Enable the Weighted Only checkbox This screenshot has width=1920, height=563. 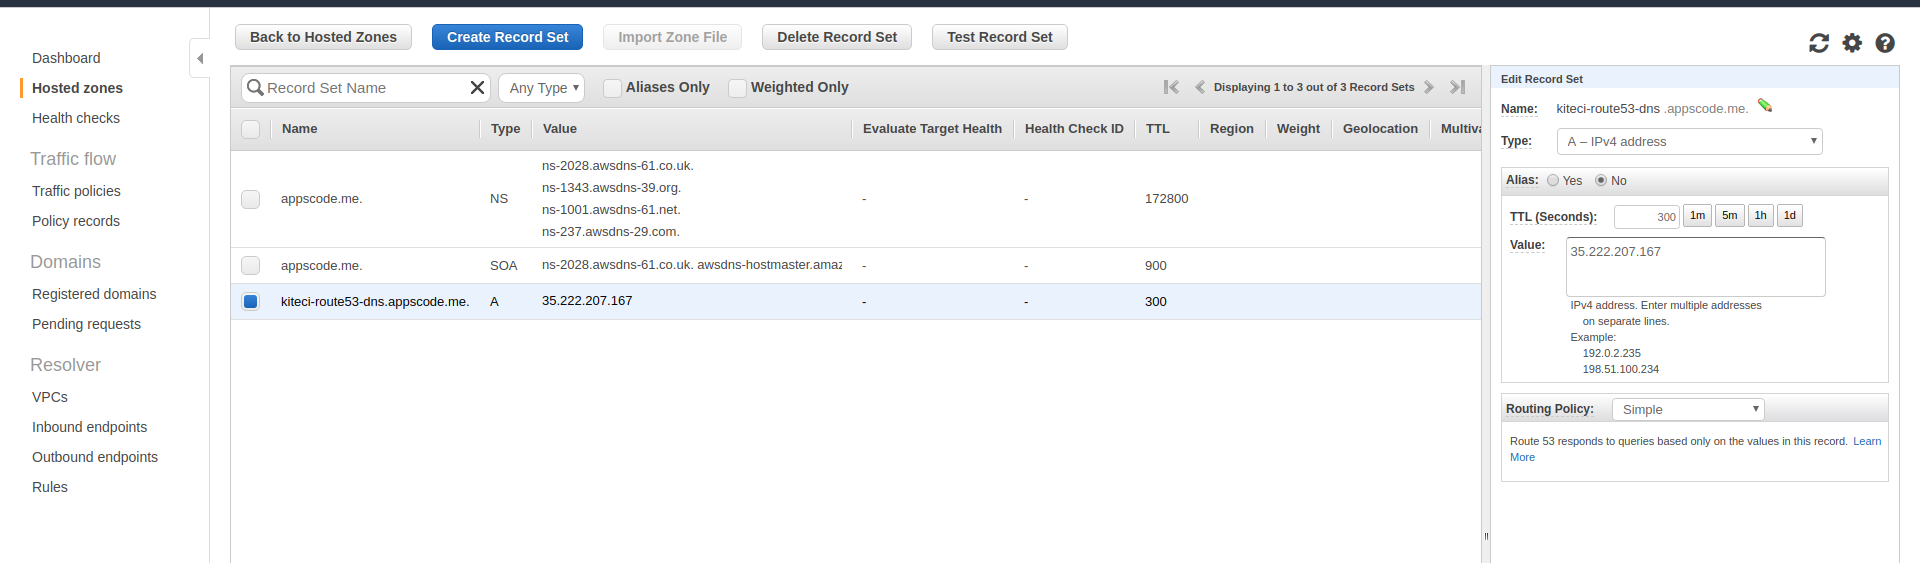737,88
